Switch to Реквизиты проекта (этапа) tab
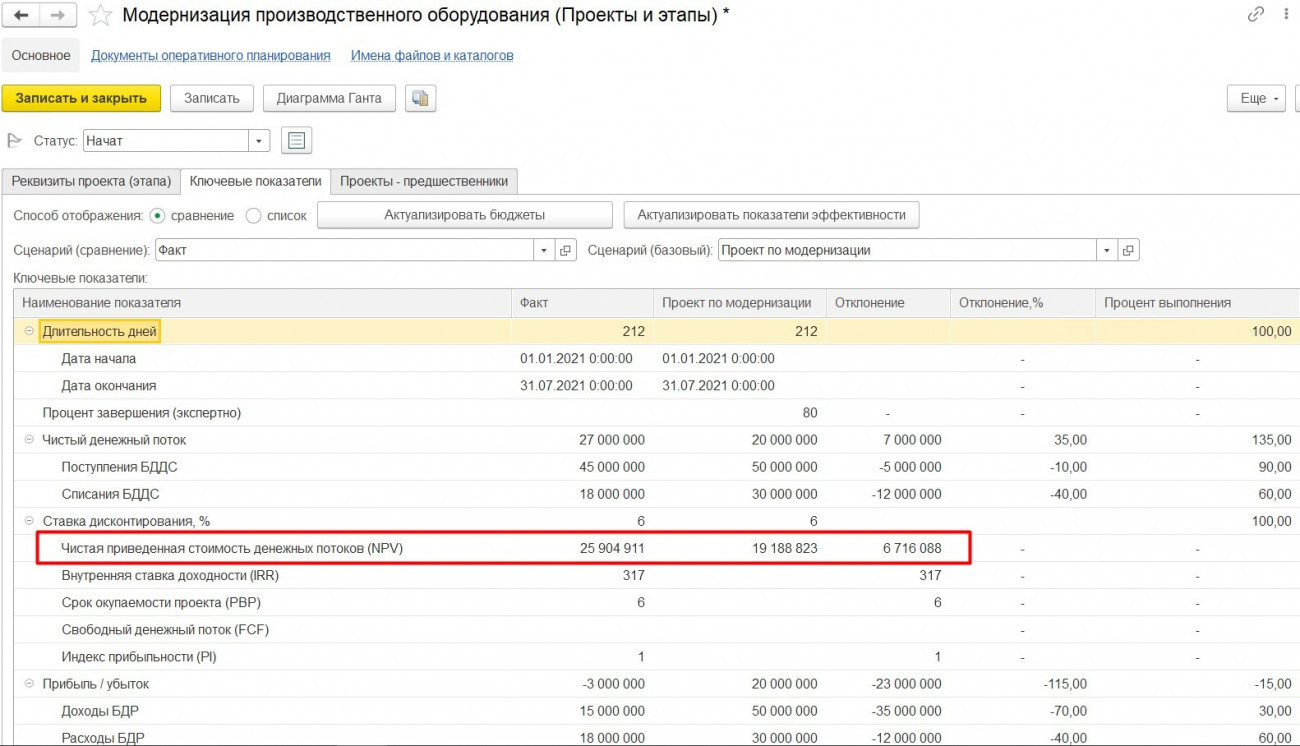The height and width of the screenshot is (746, 1300). [91, 181]
